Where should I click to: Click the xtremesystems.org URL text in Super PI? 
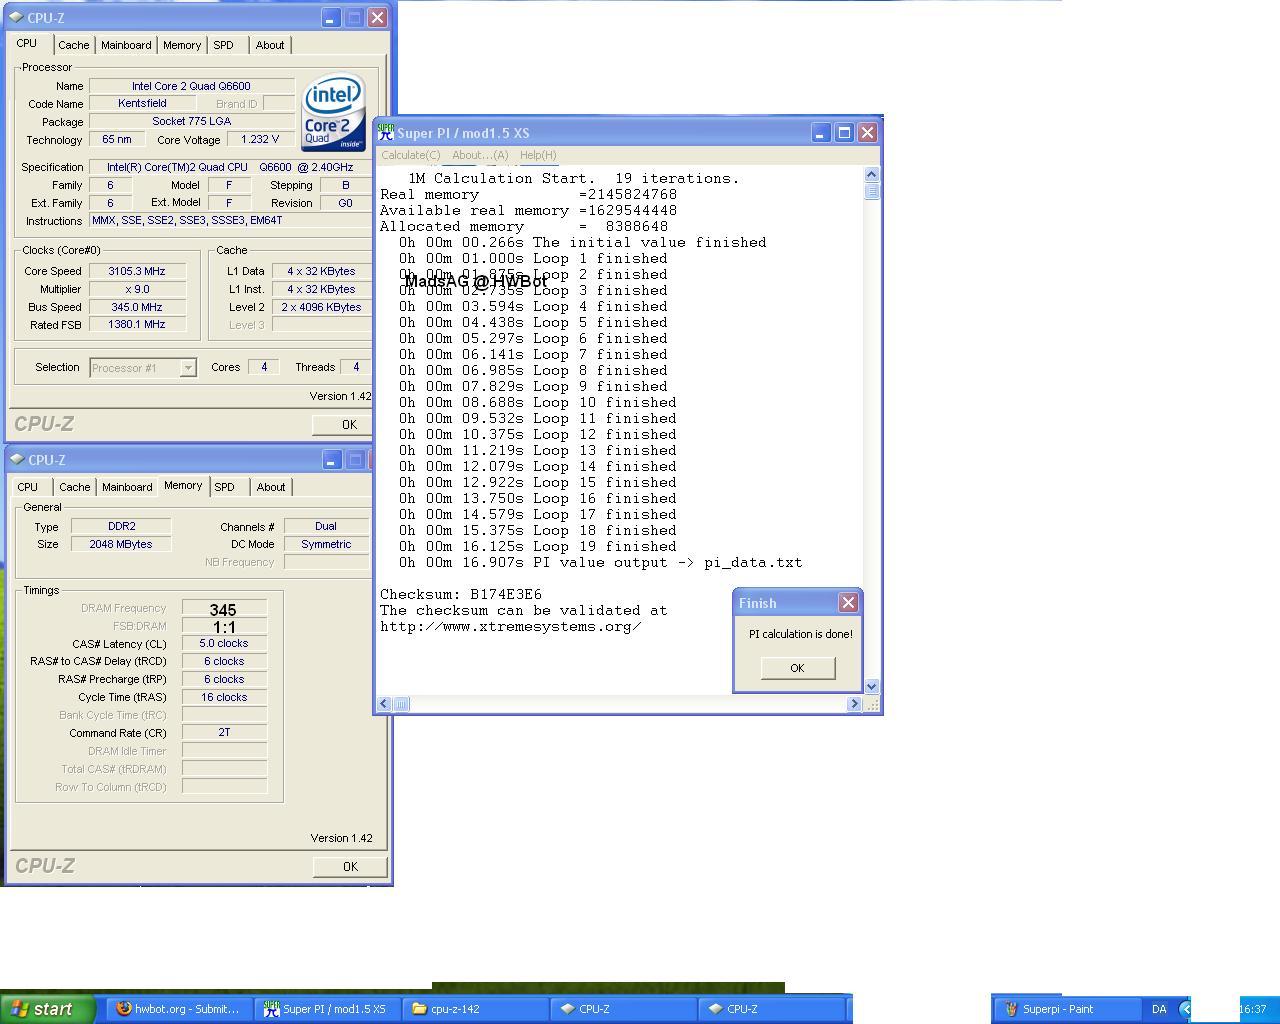tap(511, 626)
